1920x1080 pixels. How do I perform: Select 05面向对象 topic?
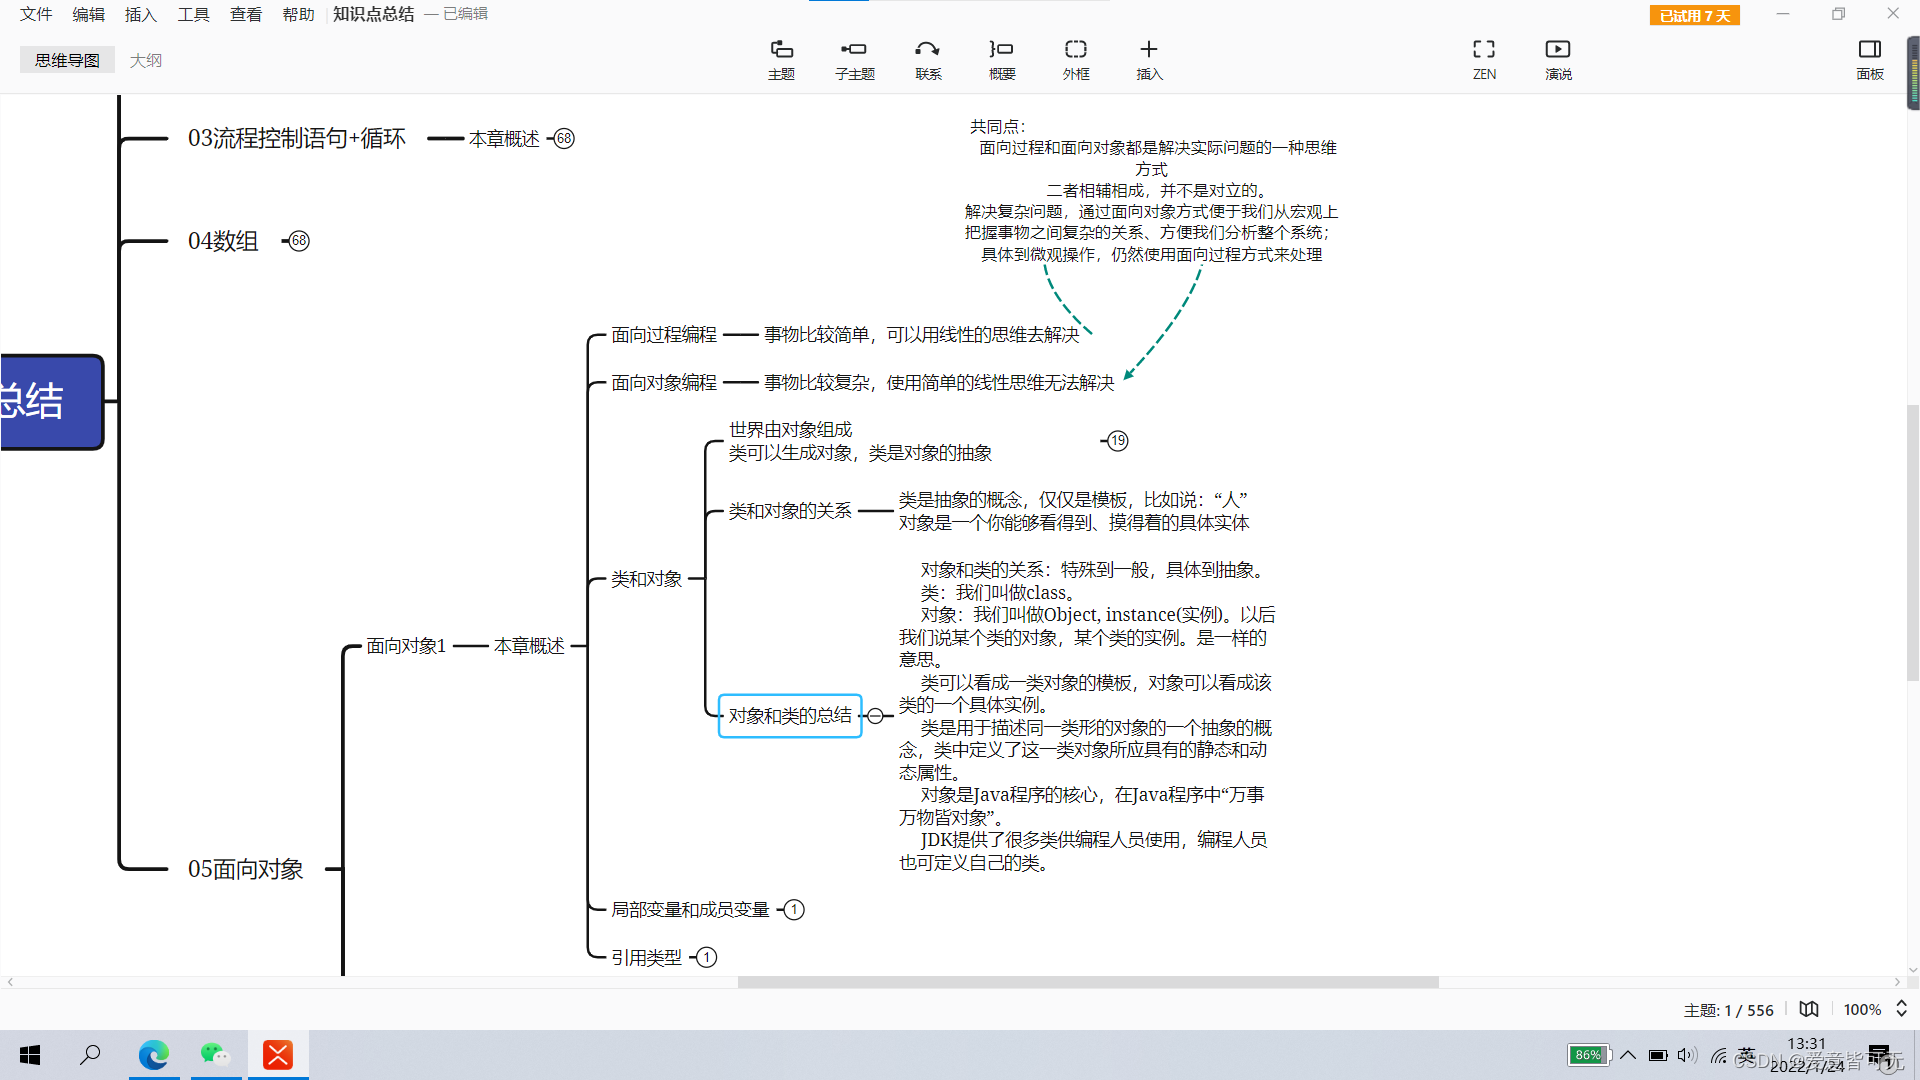coord(245,869)
